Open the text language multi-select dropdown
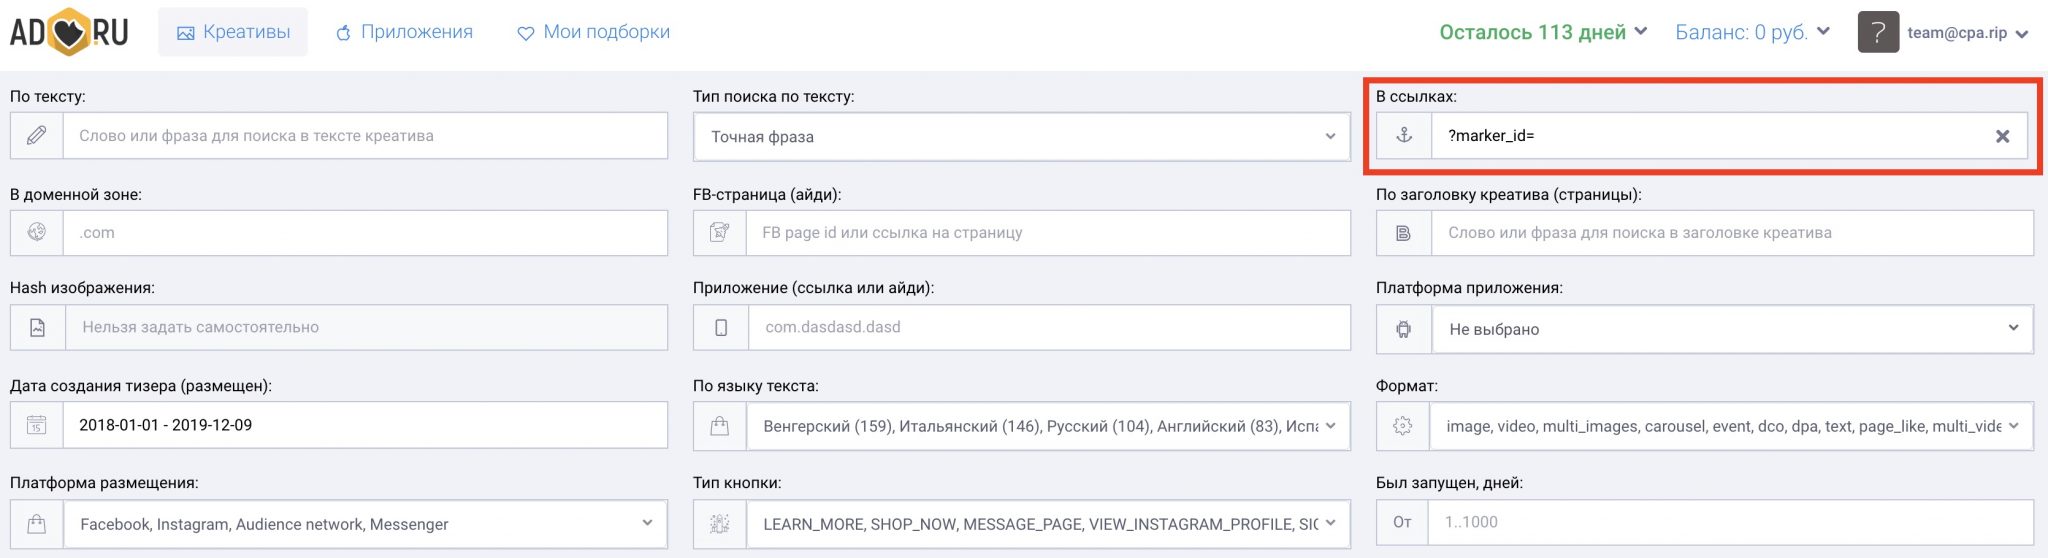 pos(1047,426)
